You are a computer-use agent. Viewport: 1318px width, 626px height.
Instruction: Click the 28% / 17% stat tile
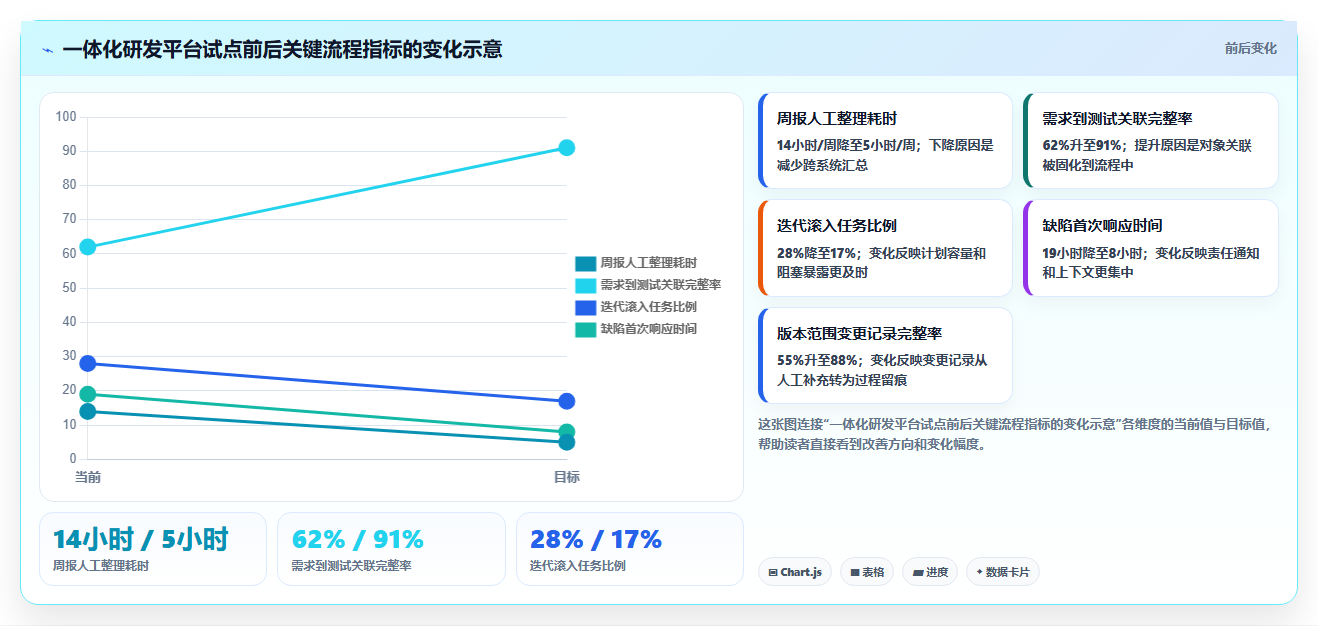tap(630, 549)
